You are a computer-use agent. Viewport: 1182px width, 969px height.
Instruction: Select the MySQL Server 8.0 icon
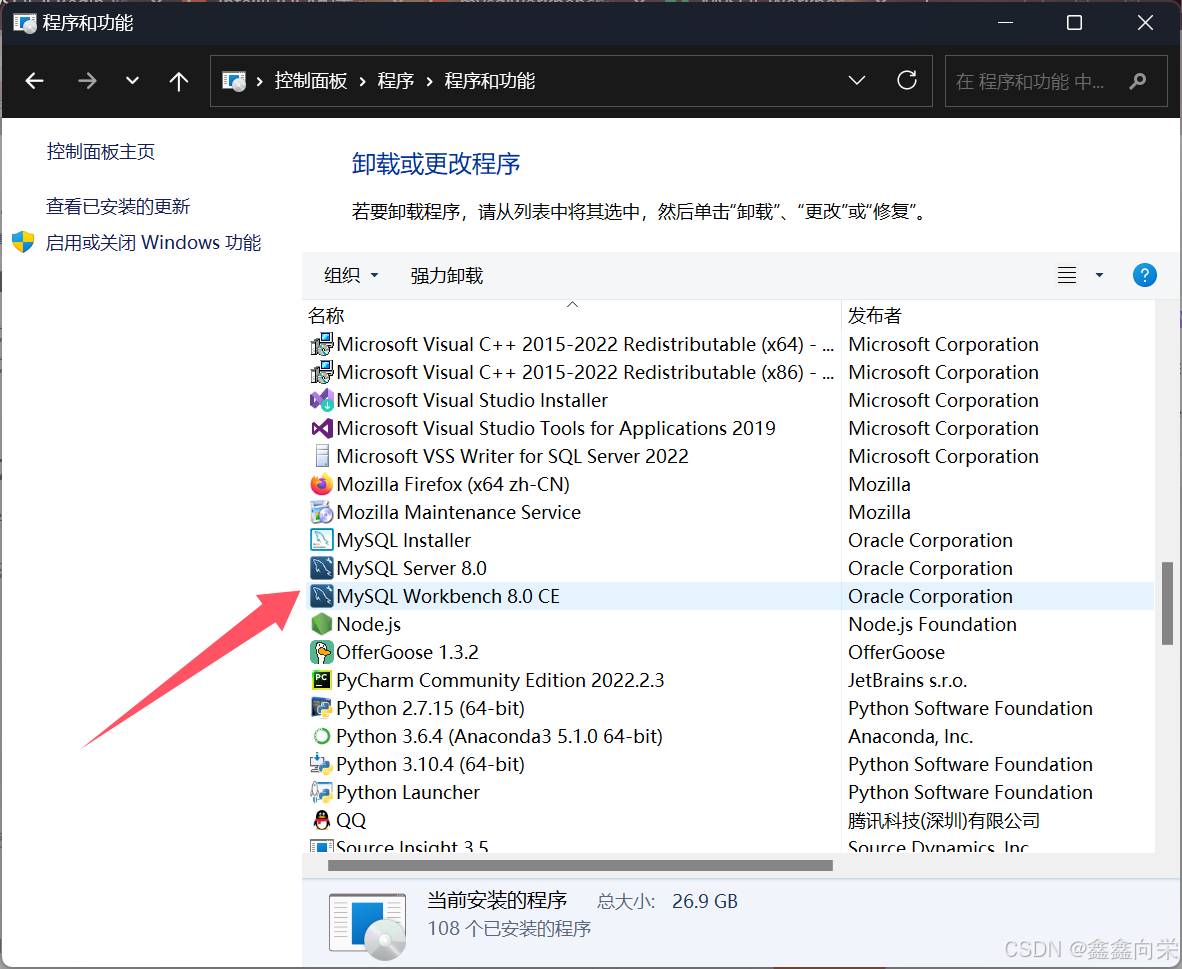point(322,568)
